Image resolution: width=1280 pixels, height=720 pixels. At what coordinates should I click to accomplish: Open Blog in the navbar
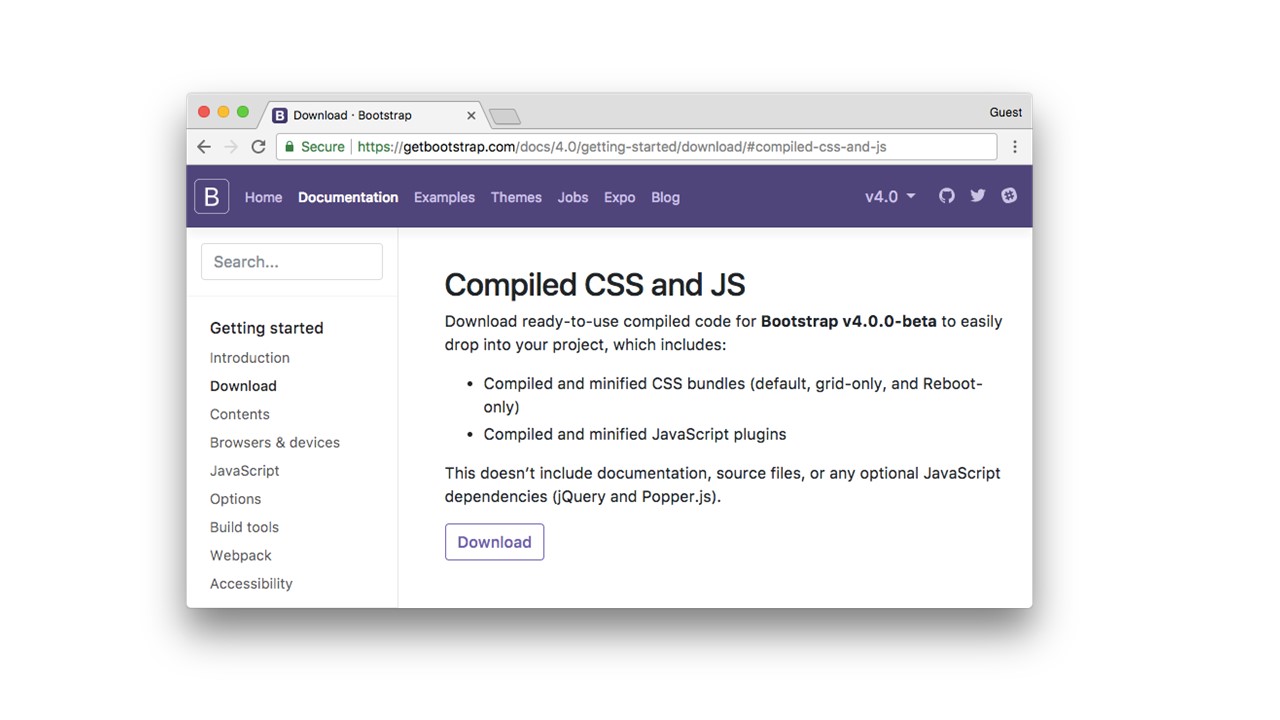click(665, 197)
